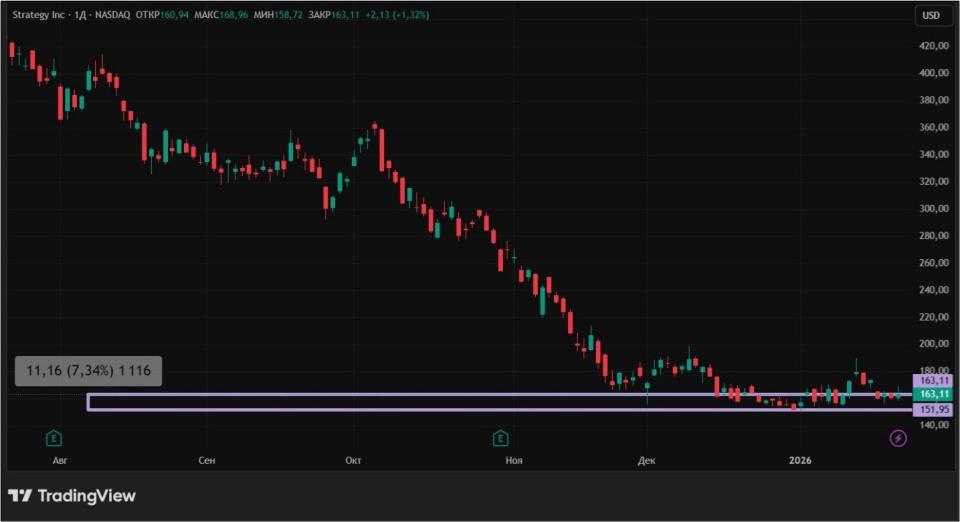The image size is (960, 522).
Task: Click the earnings icon near November
Action: [x=499, y=438]
